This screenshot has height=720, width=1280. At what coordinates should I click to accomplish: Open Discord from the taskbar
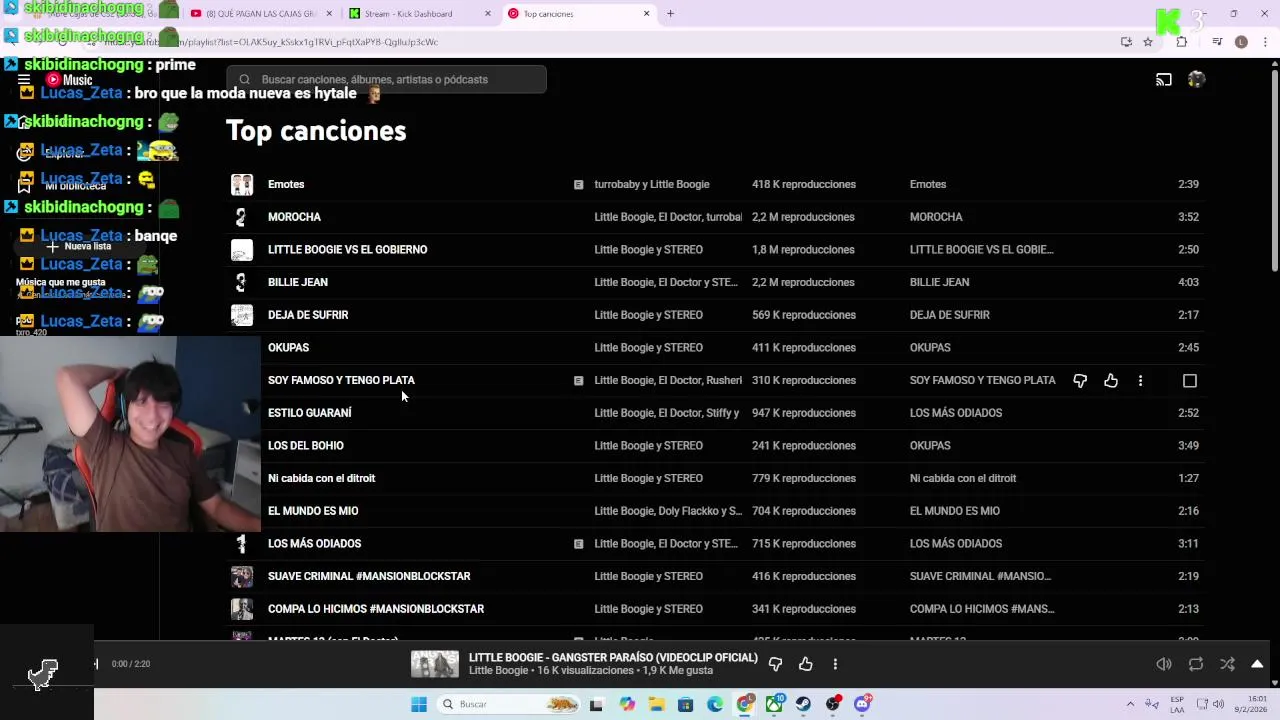coord(862,704)
